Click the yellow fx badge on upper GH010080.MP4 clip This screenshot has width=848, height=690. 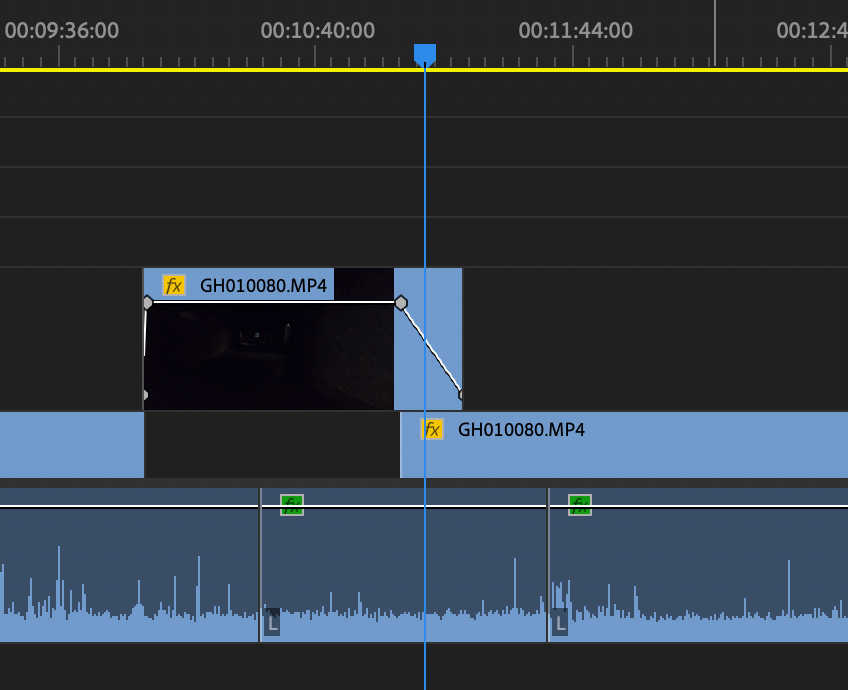click(x=172, y=284)
